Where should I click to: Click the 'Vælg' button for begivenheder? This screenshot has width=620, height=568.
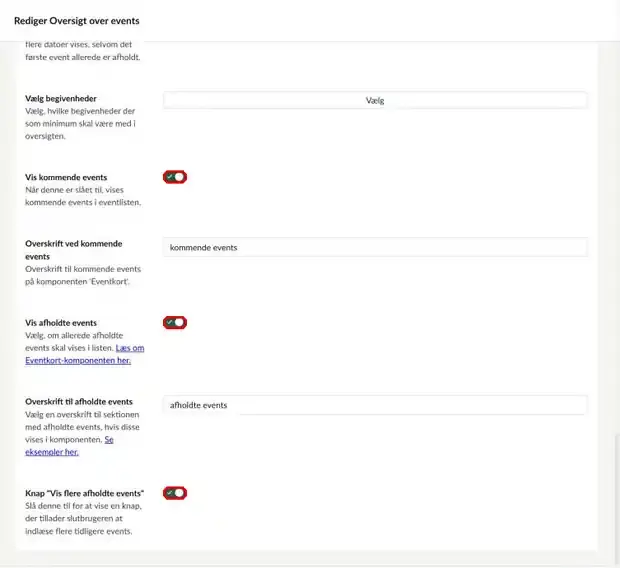pos(375,100)
